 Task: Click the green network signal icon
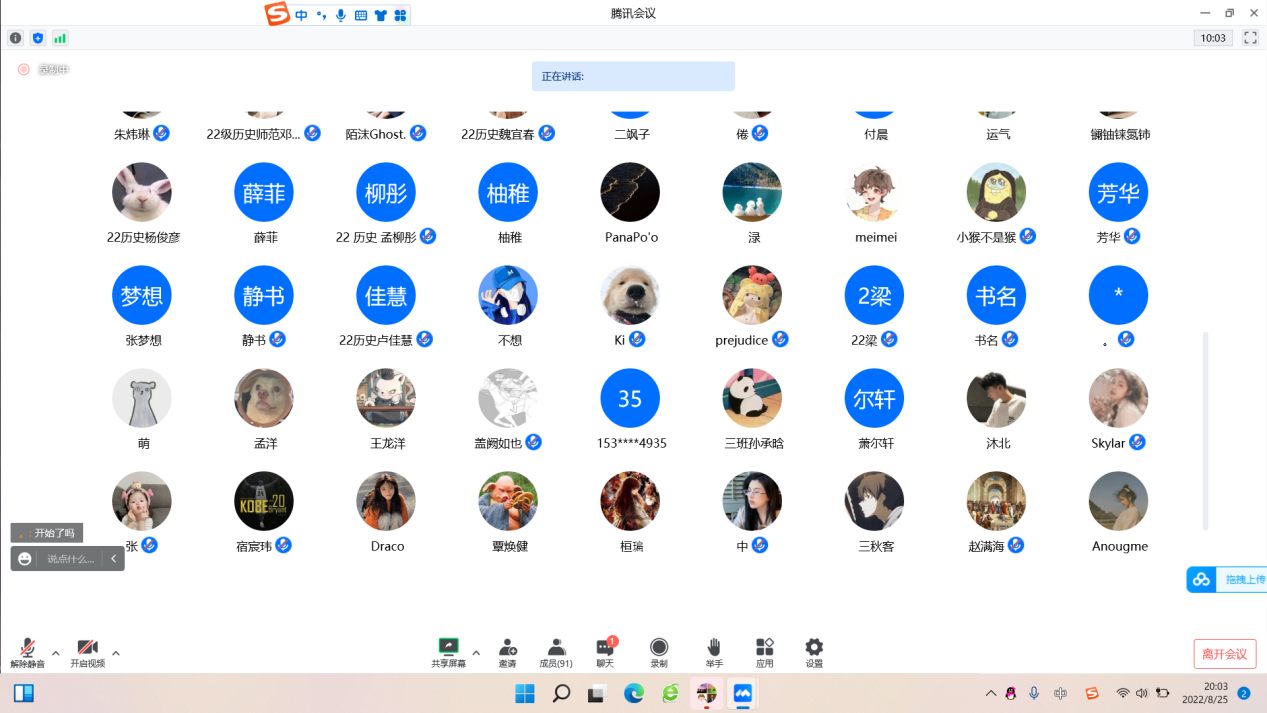60,38
